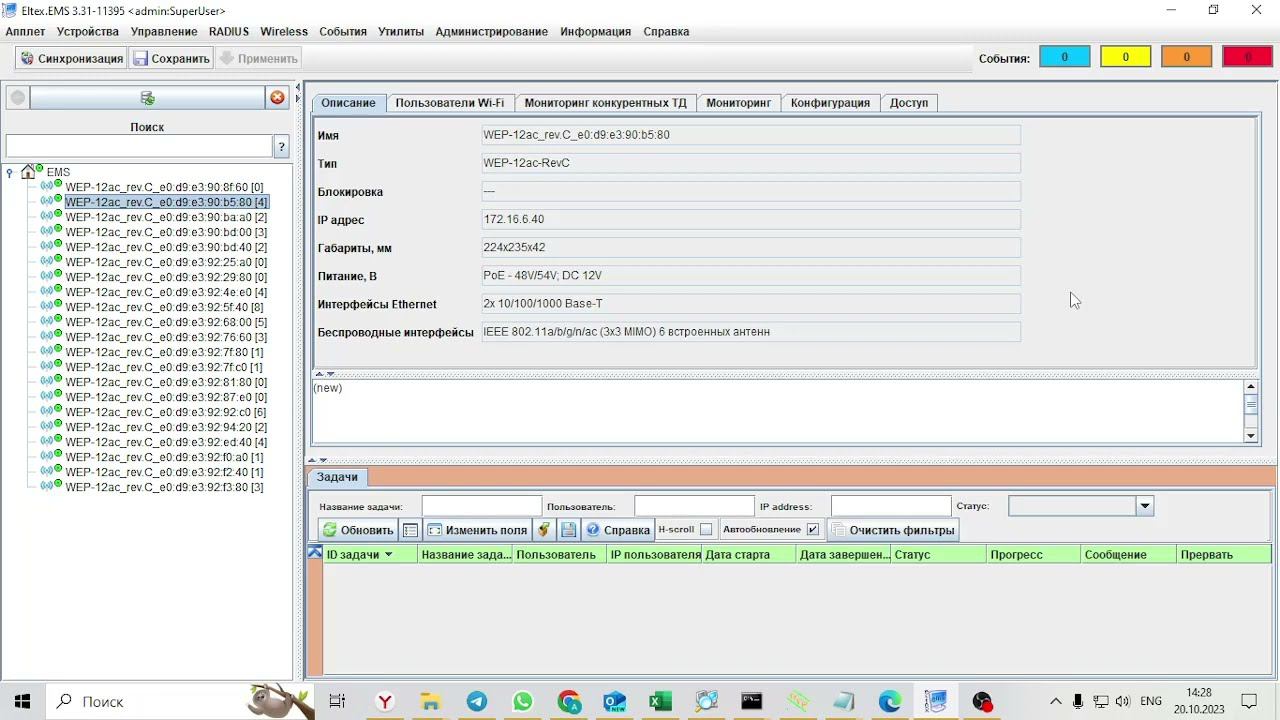
Task: Collapse the EMS tree root node
Action: pyautogui.click(x=10, y=173)
